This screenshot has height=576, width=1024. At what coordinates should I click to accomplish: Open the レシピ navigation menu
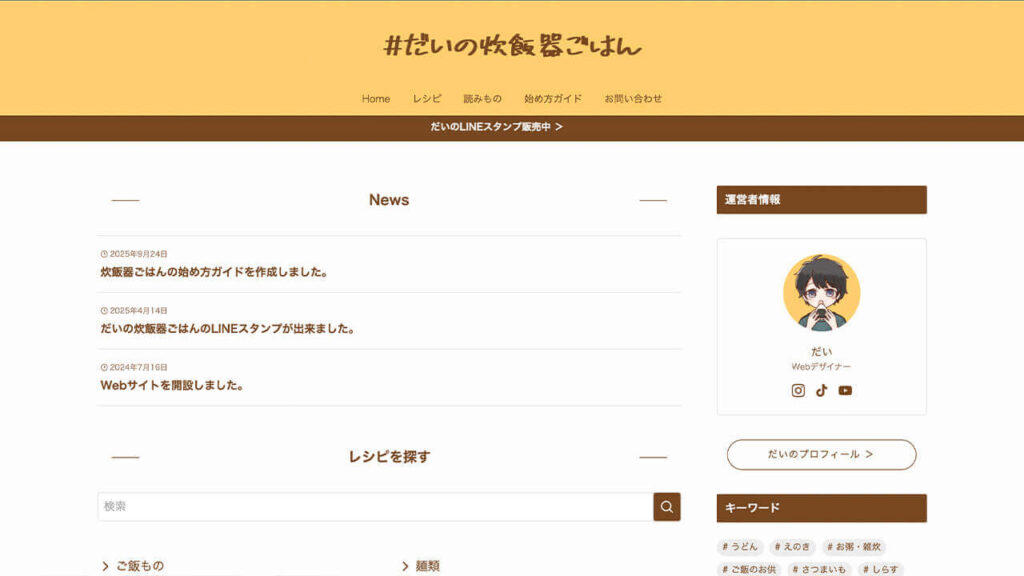427,99
